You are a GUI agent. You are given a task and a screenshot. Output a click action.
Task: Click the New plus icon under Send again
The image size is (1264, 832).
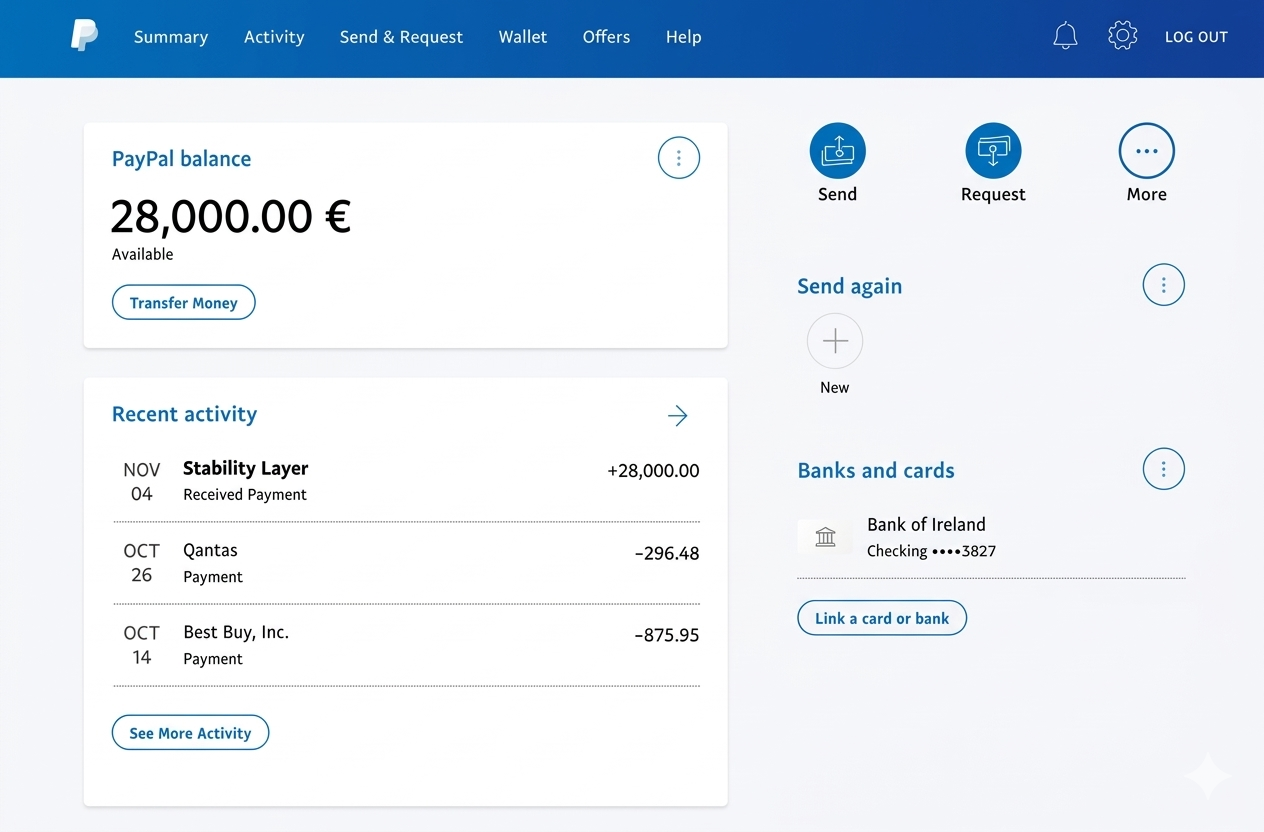(x=835, y=342)
